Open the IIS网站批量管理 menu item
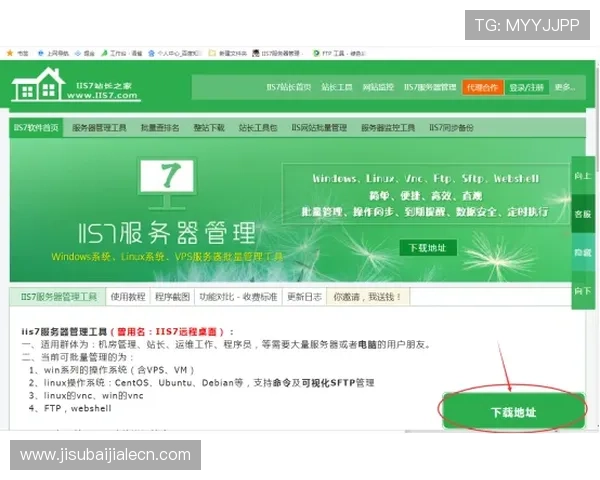Viewport: 600px width, 480px height. coord(319,128)
